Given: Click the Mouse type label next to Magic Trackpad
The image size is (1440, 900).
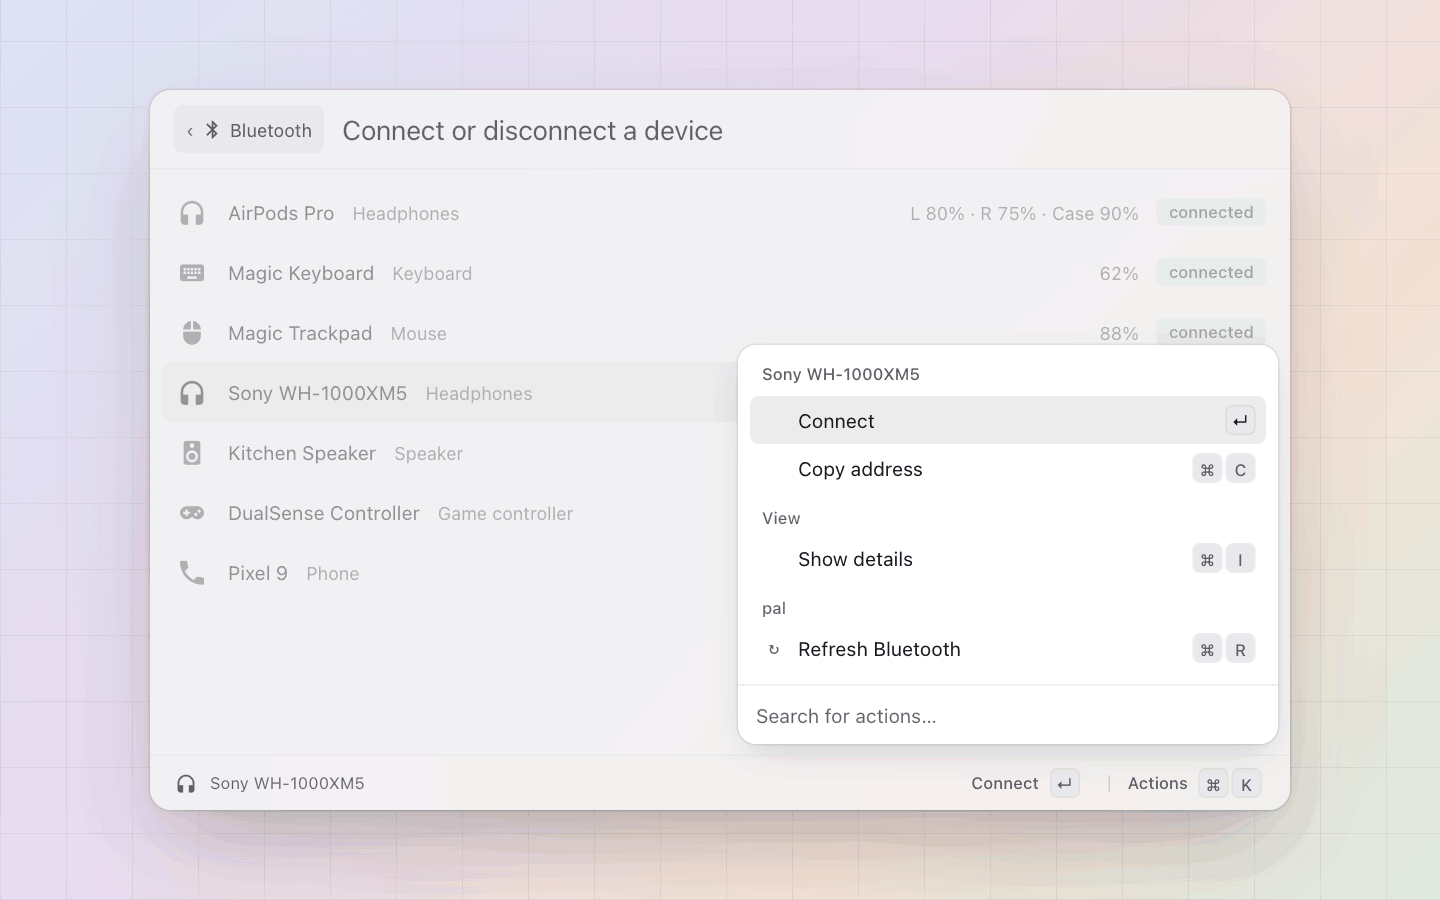Looking at the screenshot, I should 418,334.
